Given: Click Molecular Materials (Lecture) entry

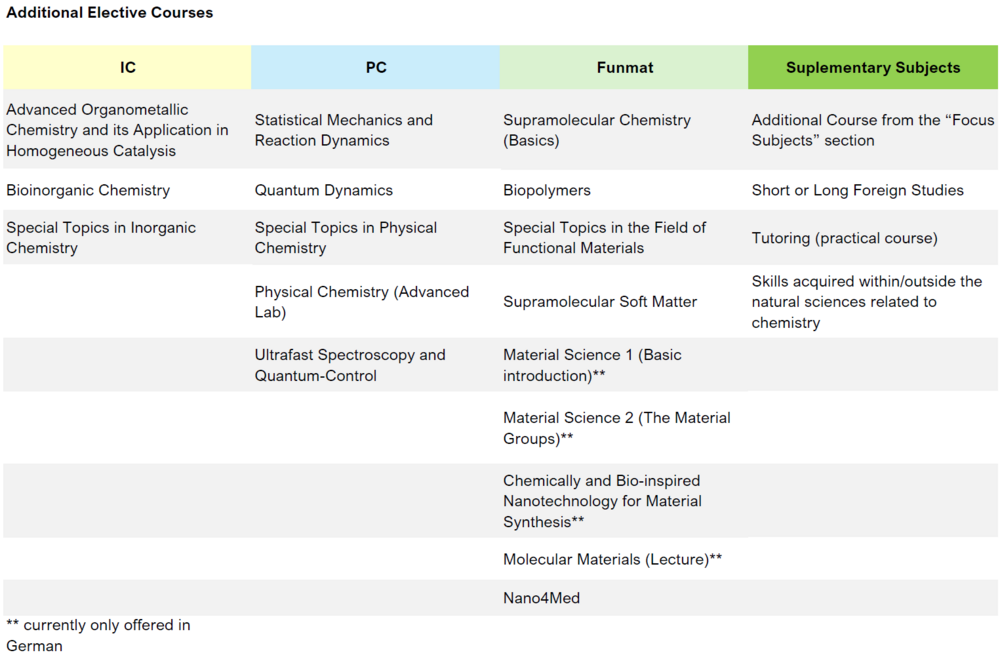Looking at the screenshot, I should coord(612,559).
